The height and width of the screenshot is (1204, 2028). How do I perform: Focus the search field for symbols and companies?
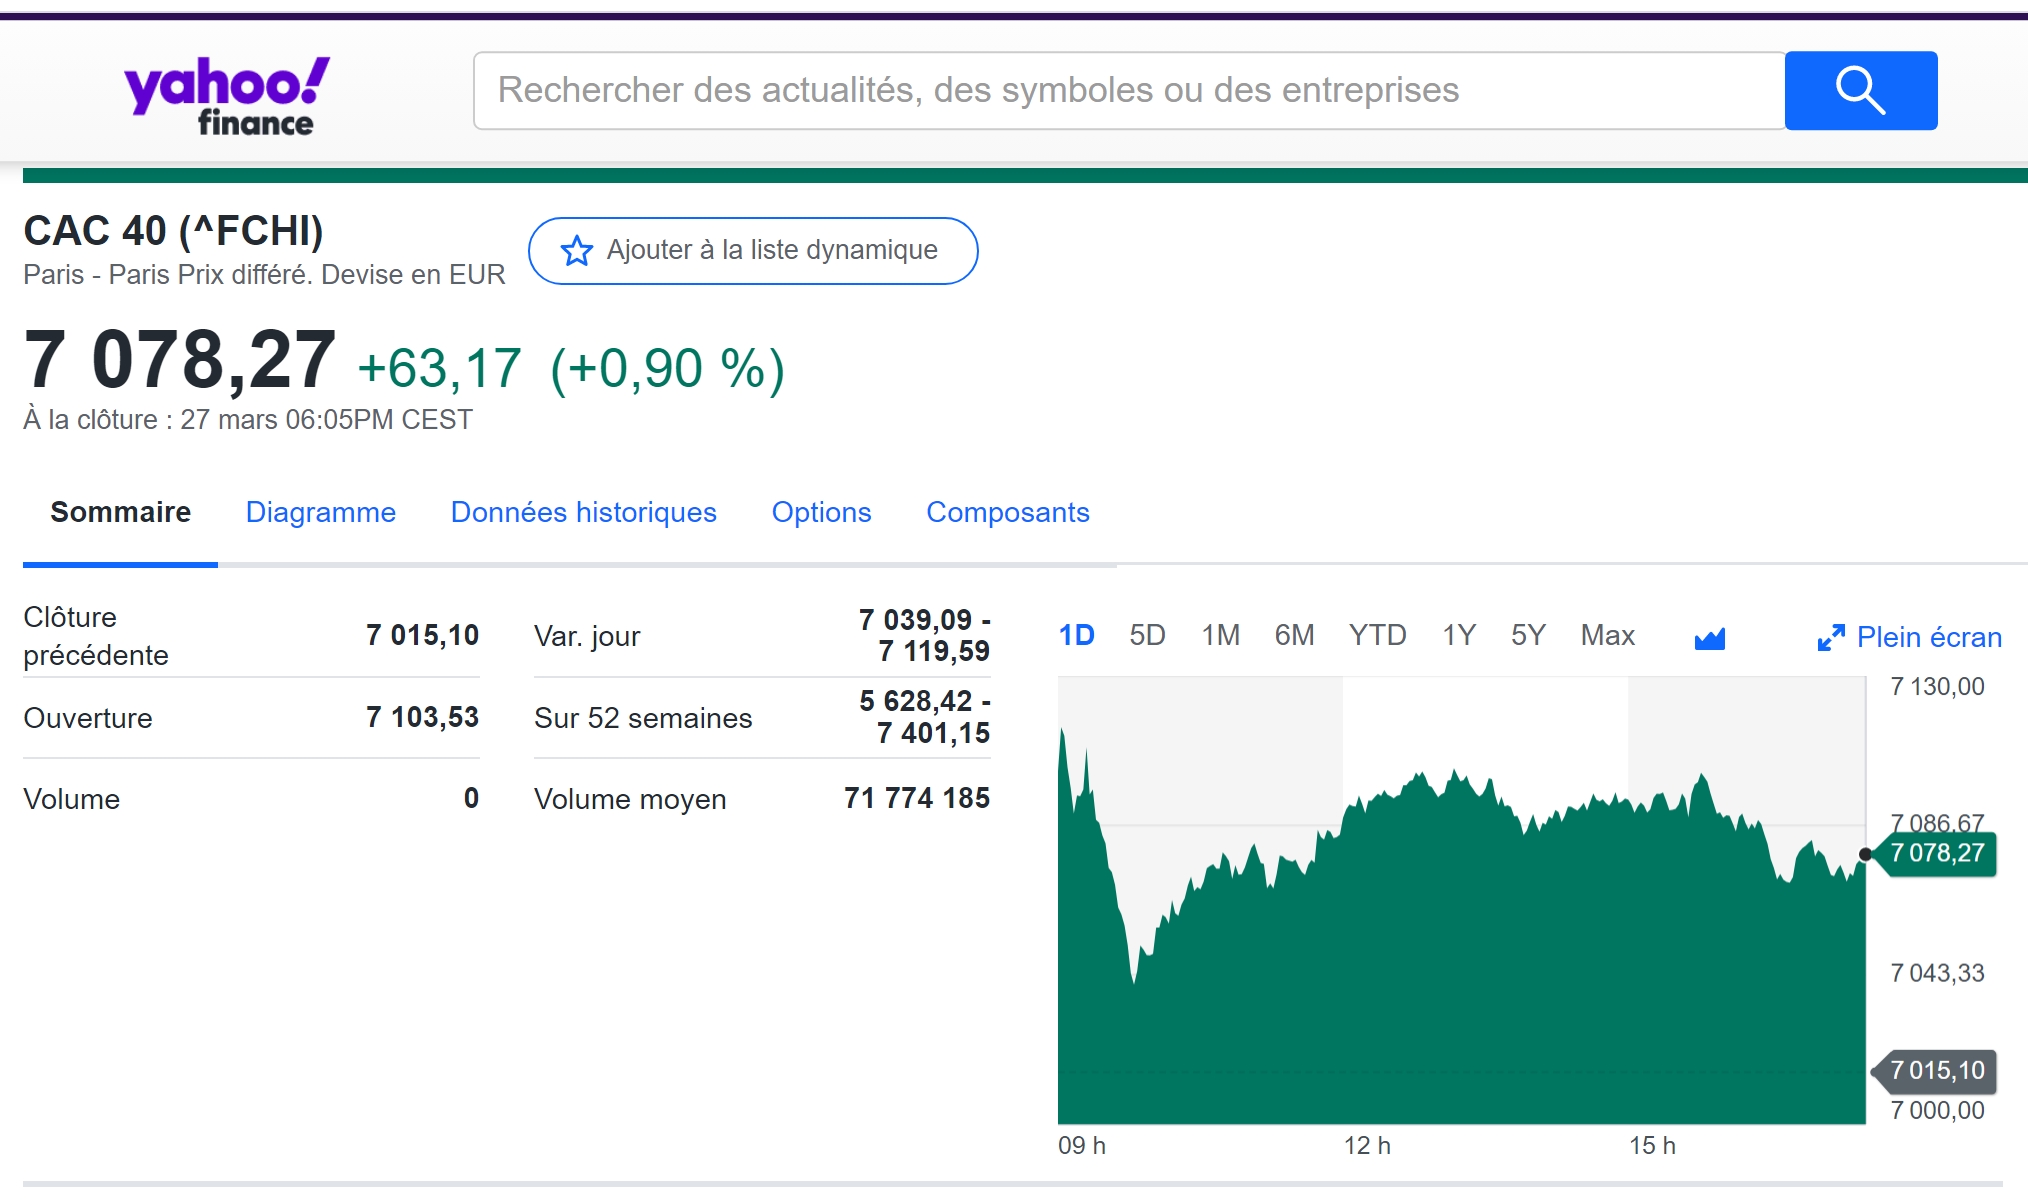pos(1129,91)
